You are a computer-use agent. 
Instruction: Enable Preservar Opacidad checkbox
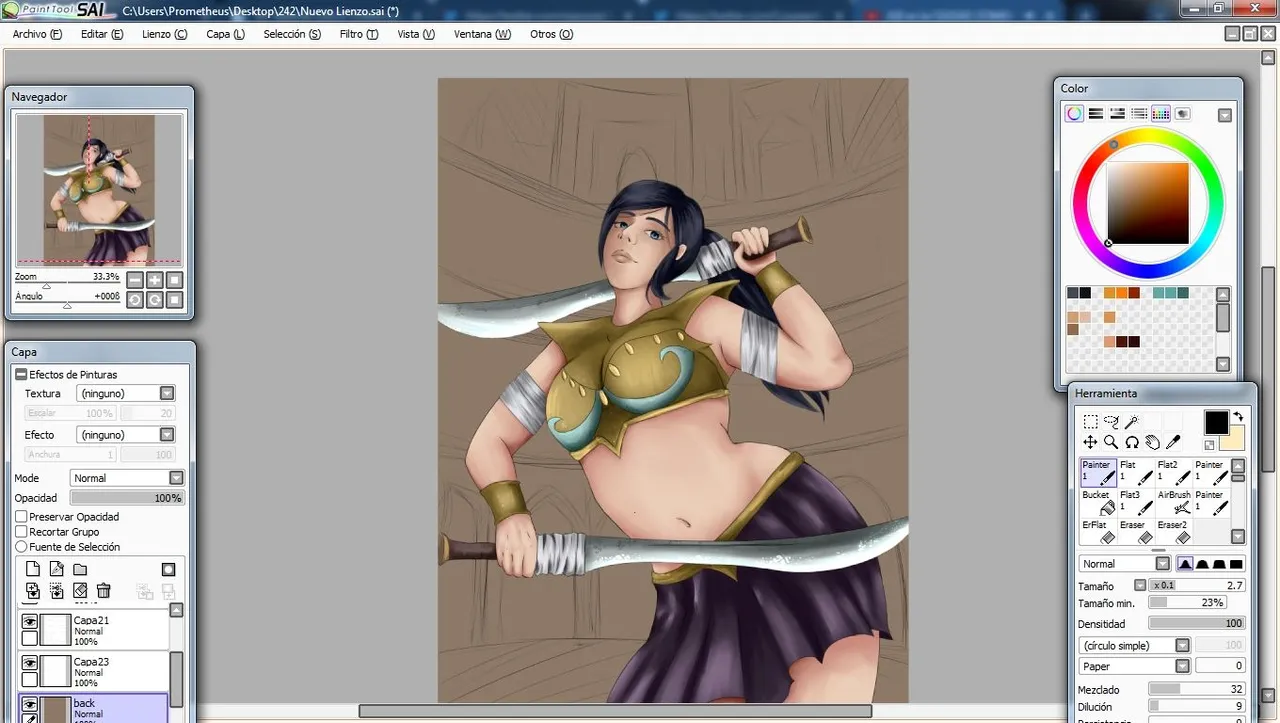[x=21, y=517]
